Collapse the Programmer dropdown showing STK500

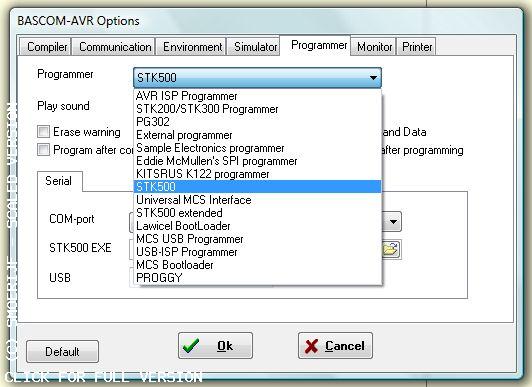click(x=258, y=78)
